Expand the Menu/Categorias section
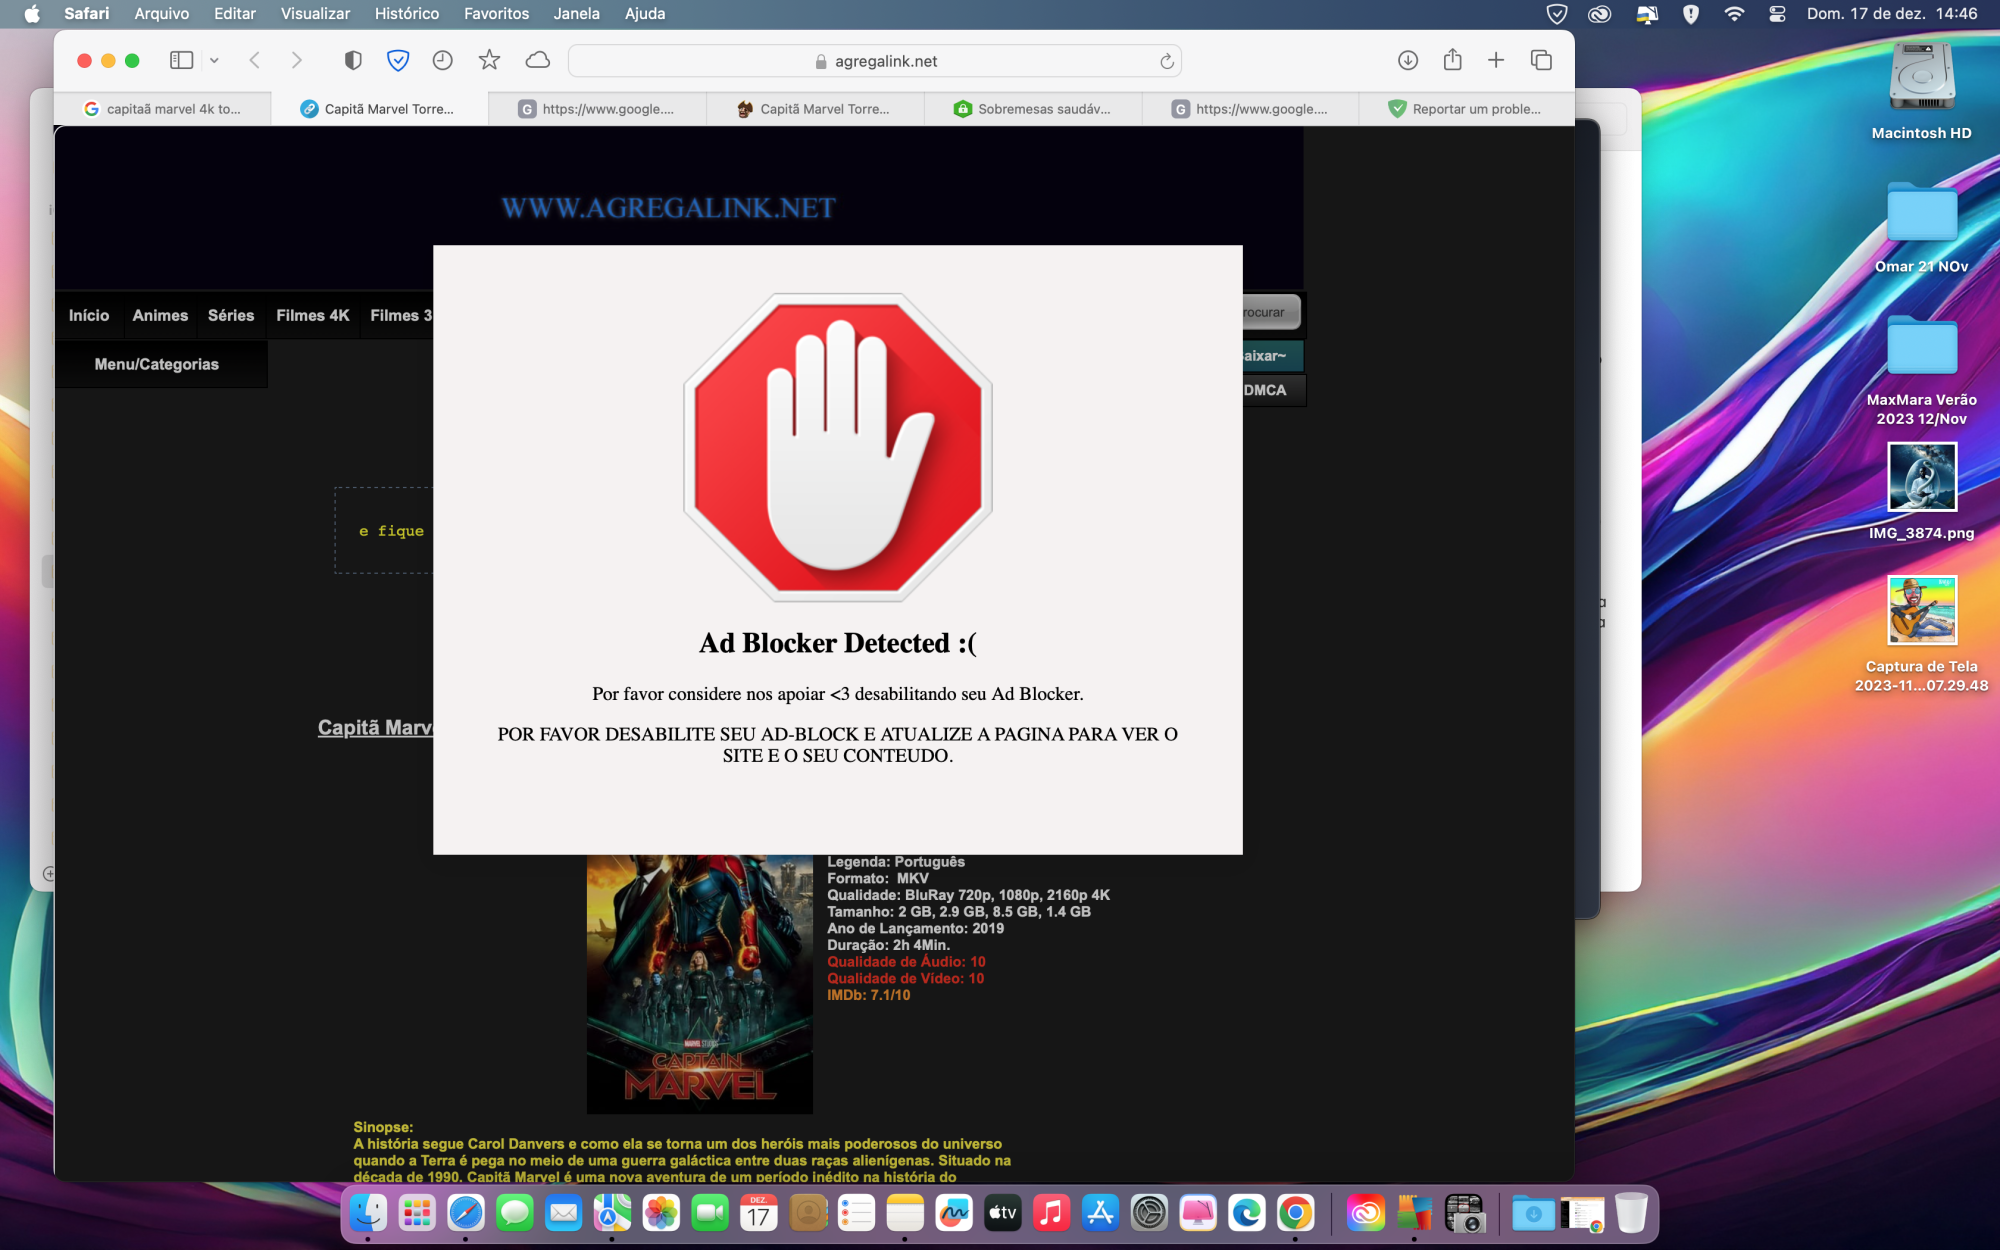2000x1250 pixels. click(157, 364)
